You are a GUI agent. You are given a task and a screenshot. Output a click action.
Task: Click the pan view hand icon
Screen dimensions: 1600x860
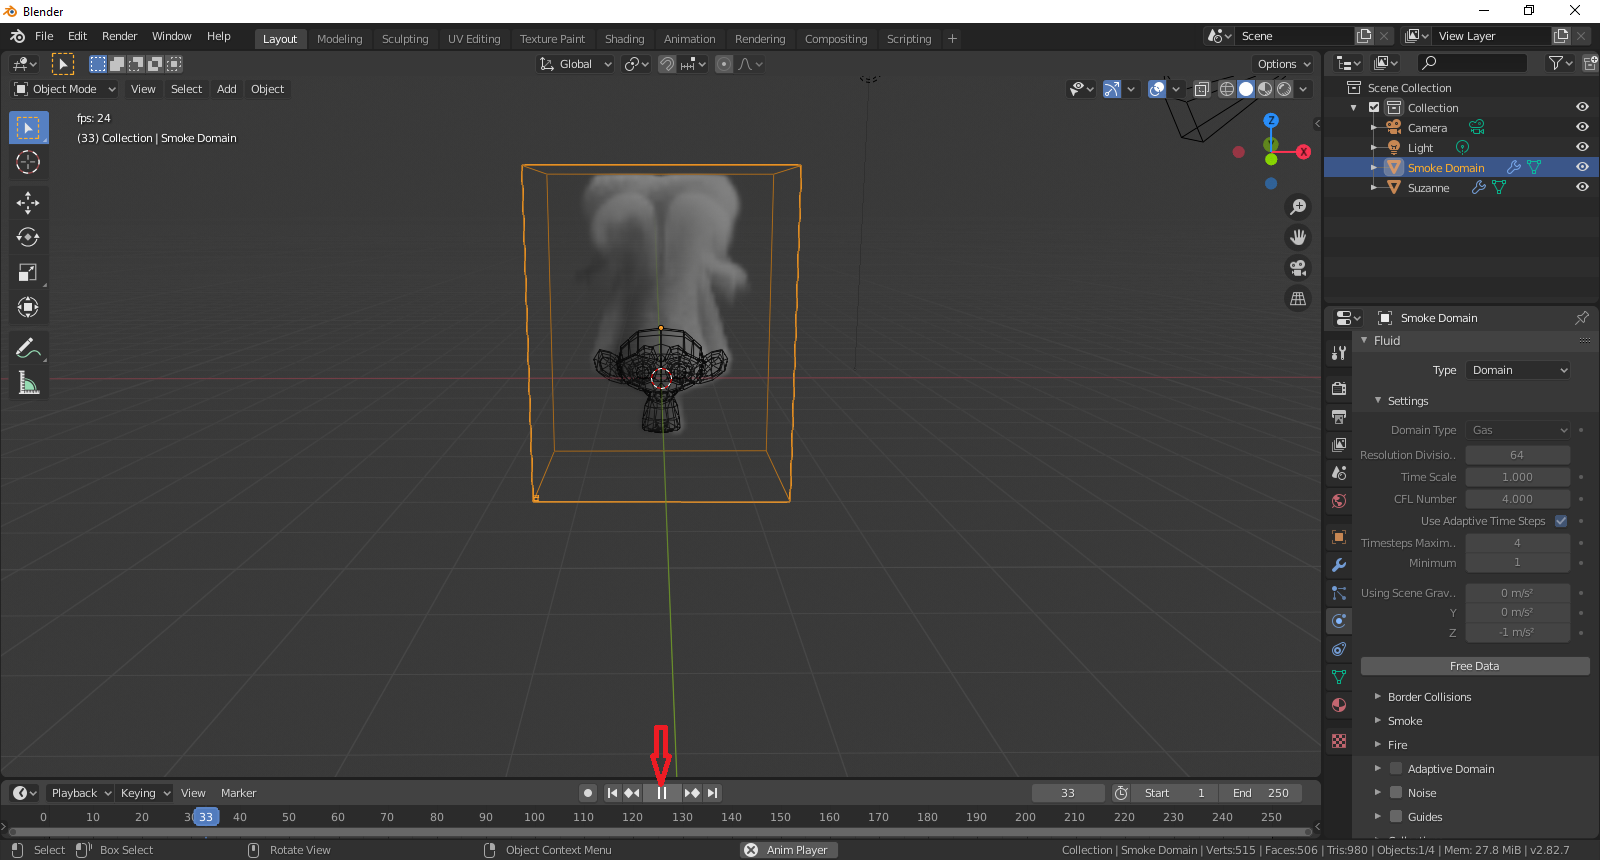pos(1298,237)
